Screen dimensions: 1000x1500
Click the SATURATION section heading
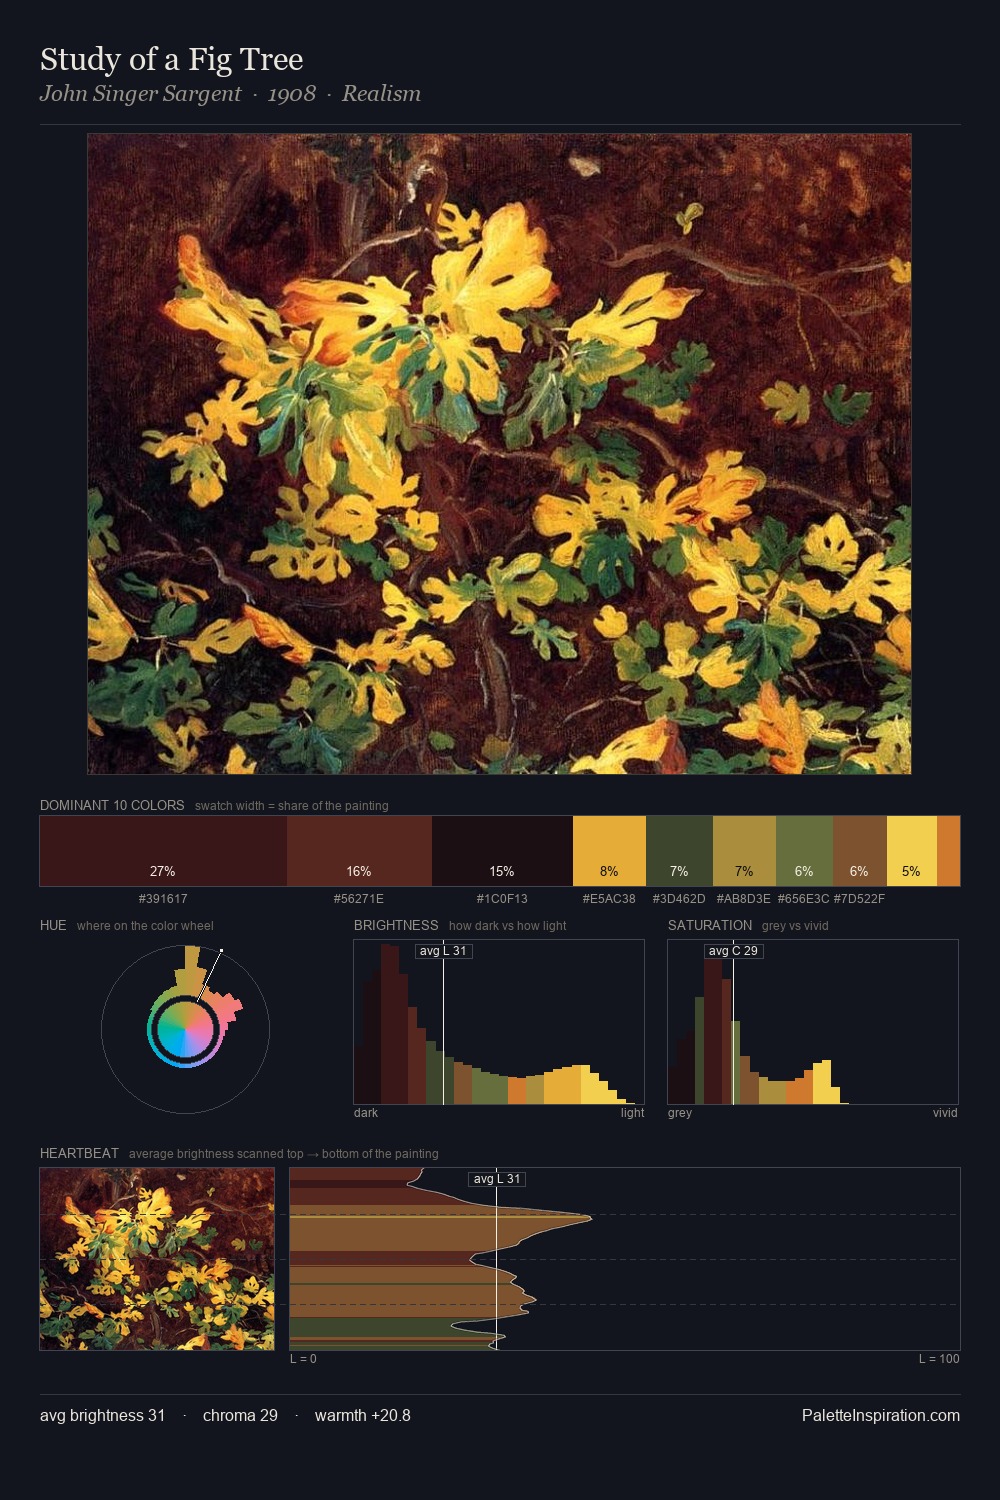pyautogui.click(x=710, y=925)
